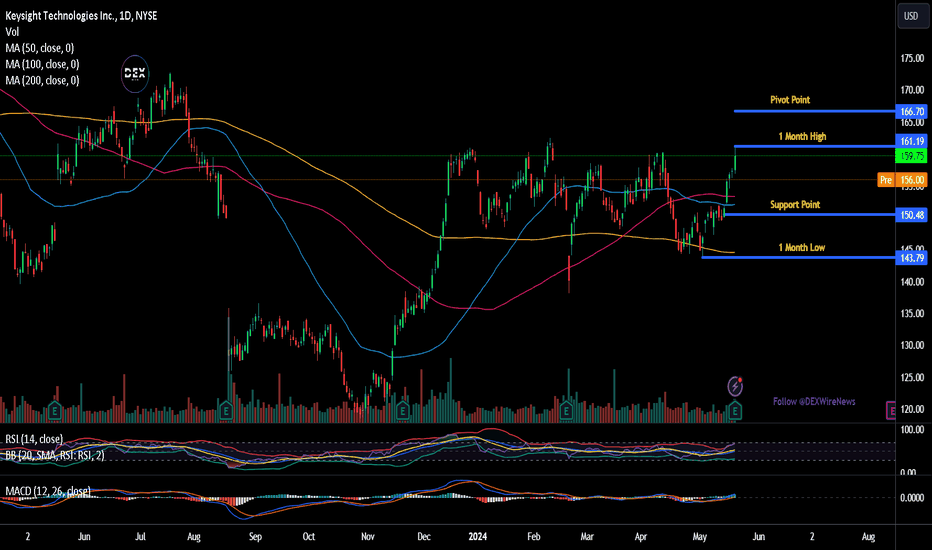
Task: Click the earnings marker in May 2024
Action: [x=735, y=410]
